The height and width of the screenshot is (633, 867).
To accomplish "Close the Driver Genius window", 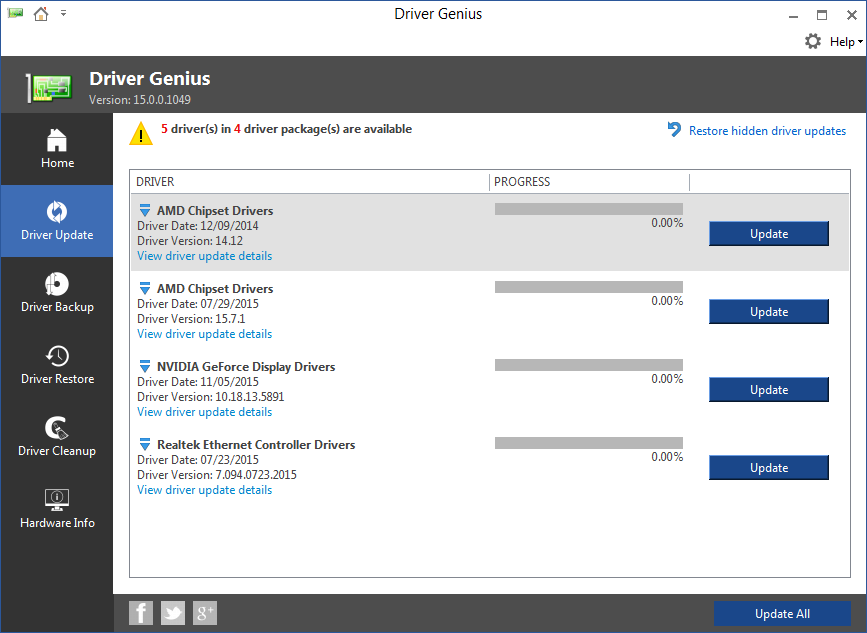I will (x=852, y=15).
